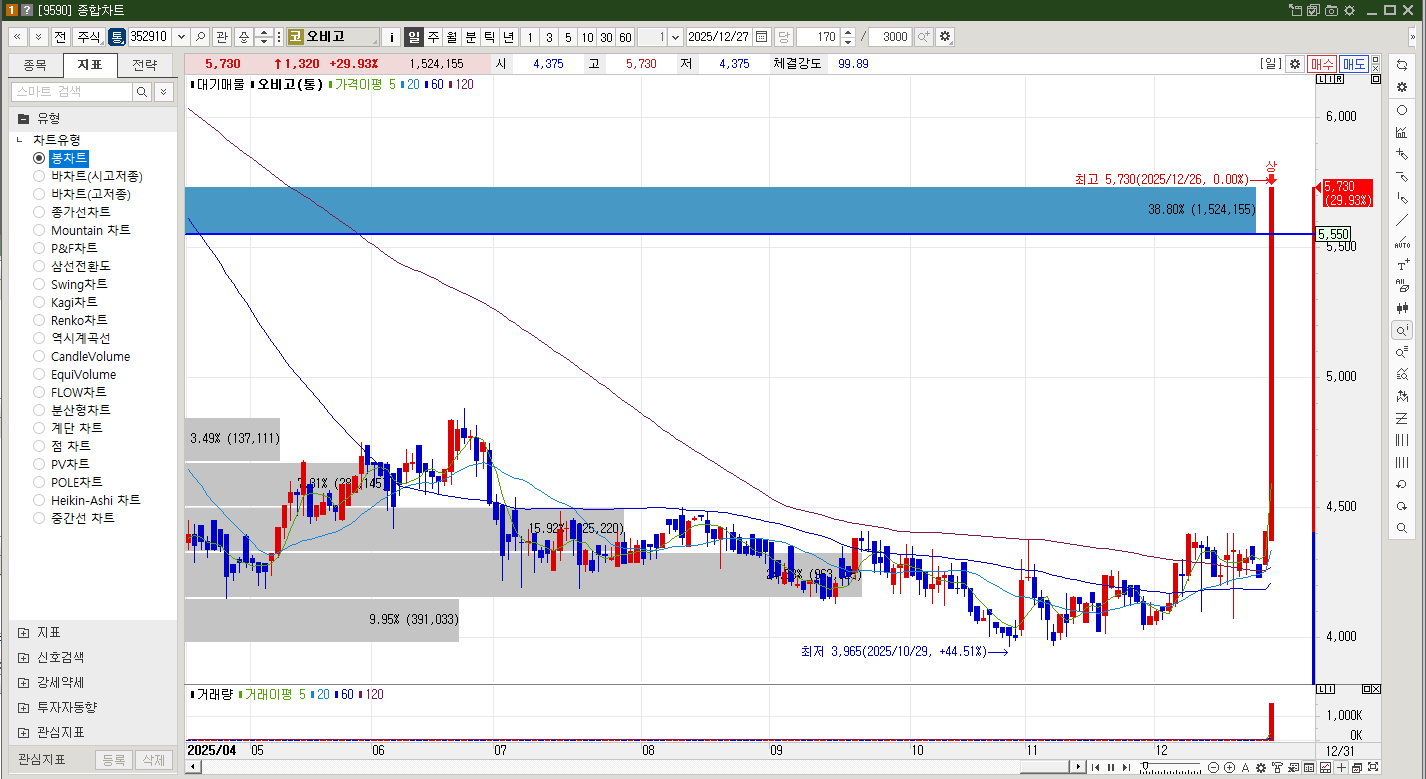Switch to the 종목 tab
This screenshot has width=1426, height=779.
35,65
